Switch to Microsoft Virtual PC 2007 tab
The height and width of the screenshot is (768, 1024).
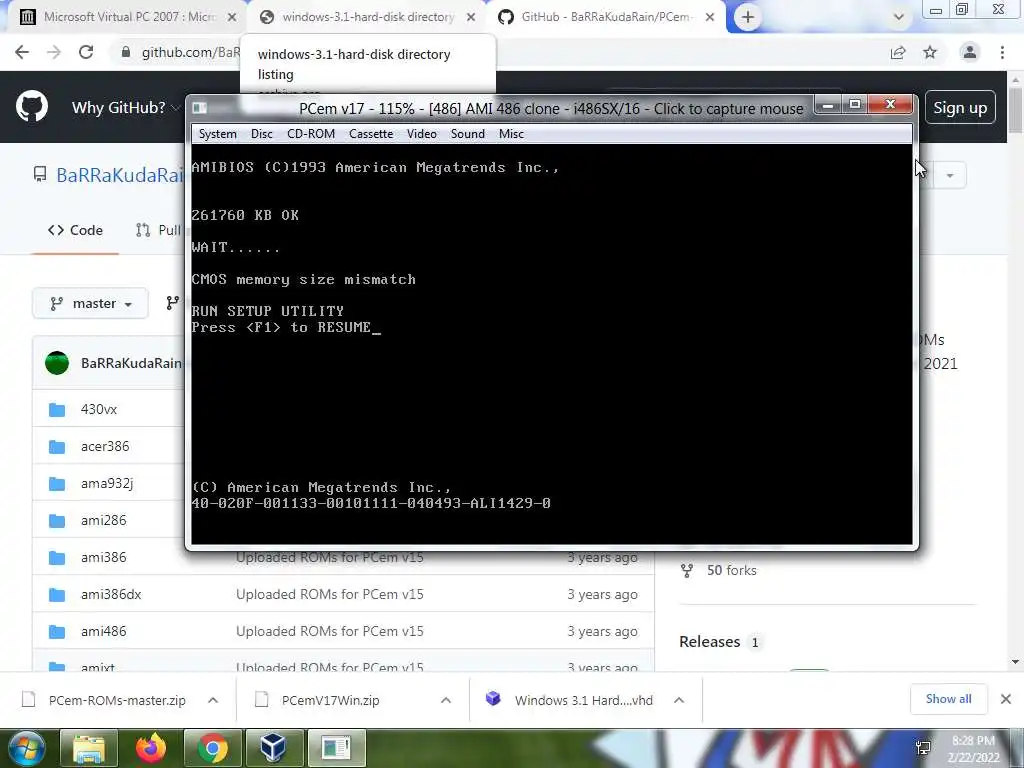pyautogui.click(x=128, y=17)
